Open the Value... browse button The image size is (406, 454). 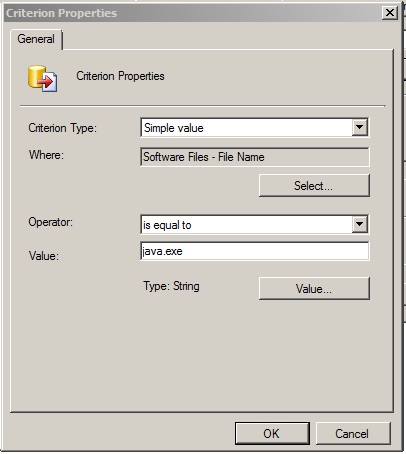click(x=314, y=288)
